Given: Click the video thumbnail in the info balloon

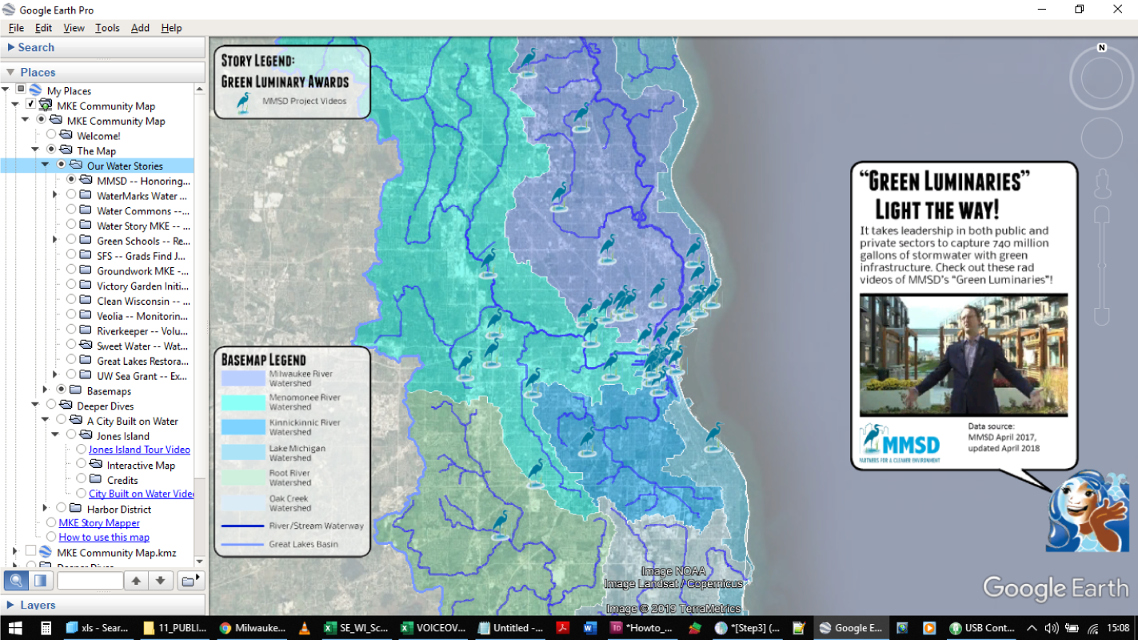Looking at the screenshot, I should tap(964, 355).
